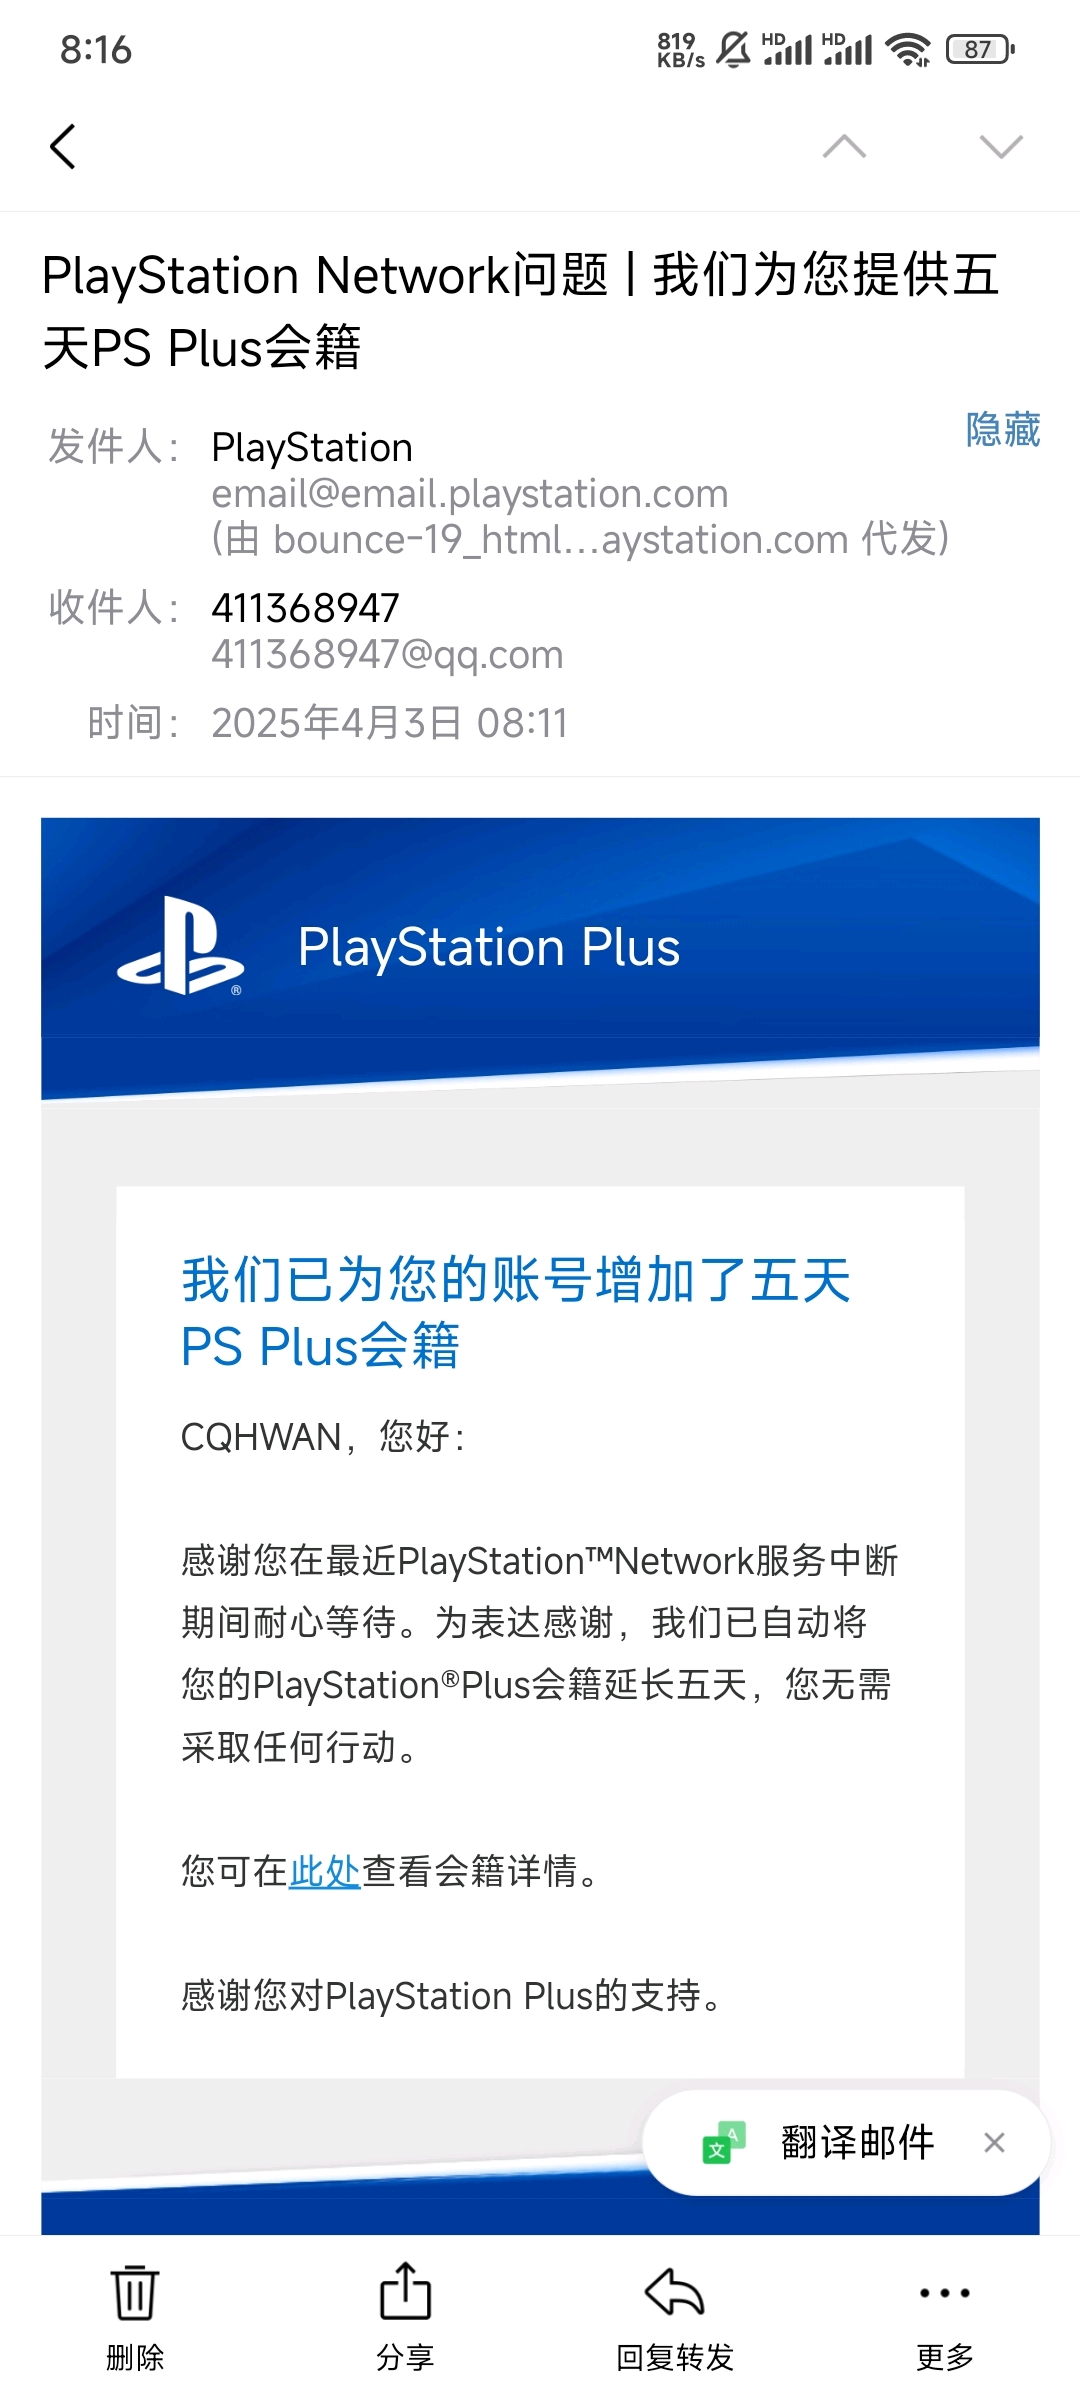This screenshot has height=2400, width=1080.
Task: Tap the translate email icon
Action: [724, 2143]
